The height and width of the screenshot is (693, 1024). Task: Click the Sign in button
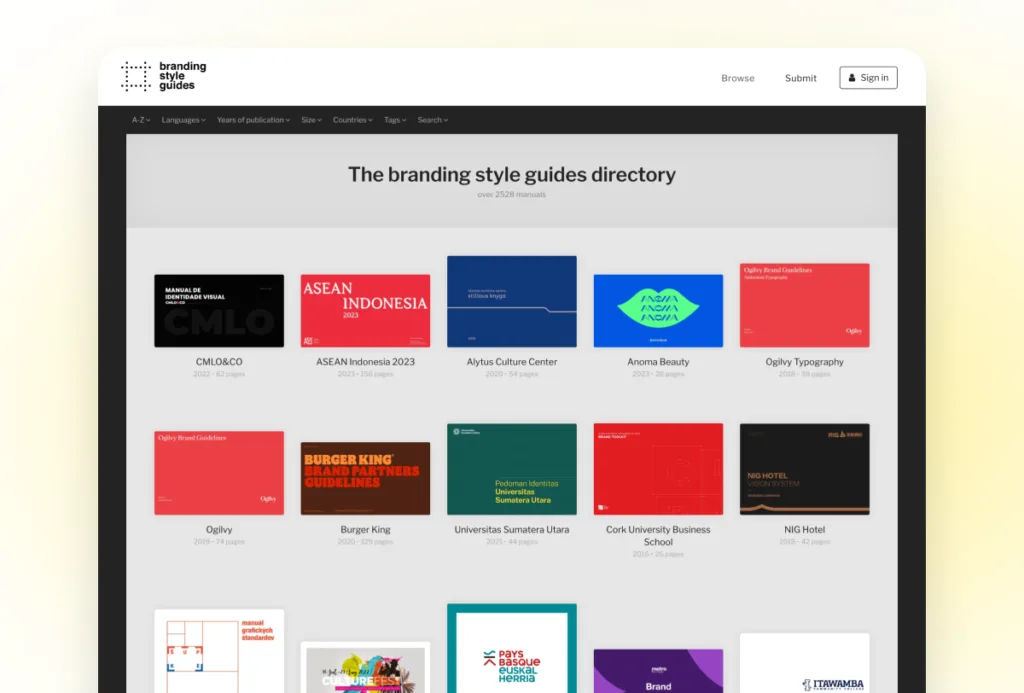pyautogui.click(x=869, y=78)
